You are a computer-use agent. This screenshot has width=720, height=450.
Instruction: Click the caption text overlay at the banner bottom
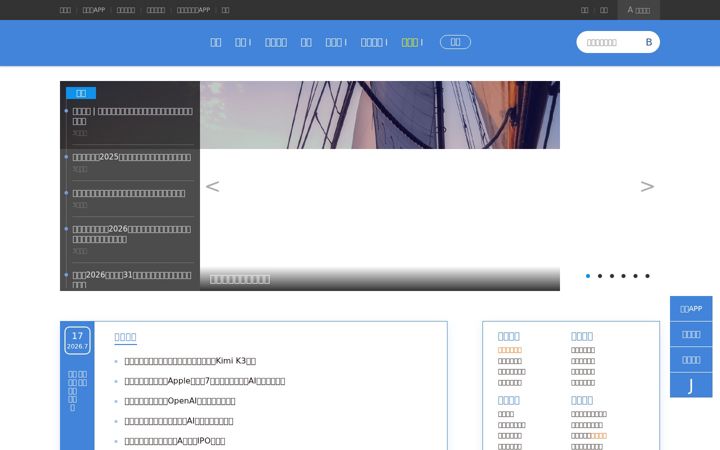pos(240,279)
